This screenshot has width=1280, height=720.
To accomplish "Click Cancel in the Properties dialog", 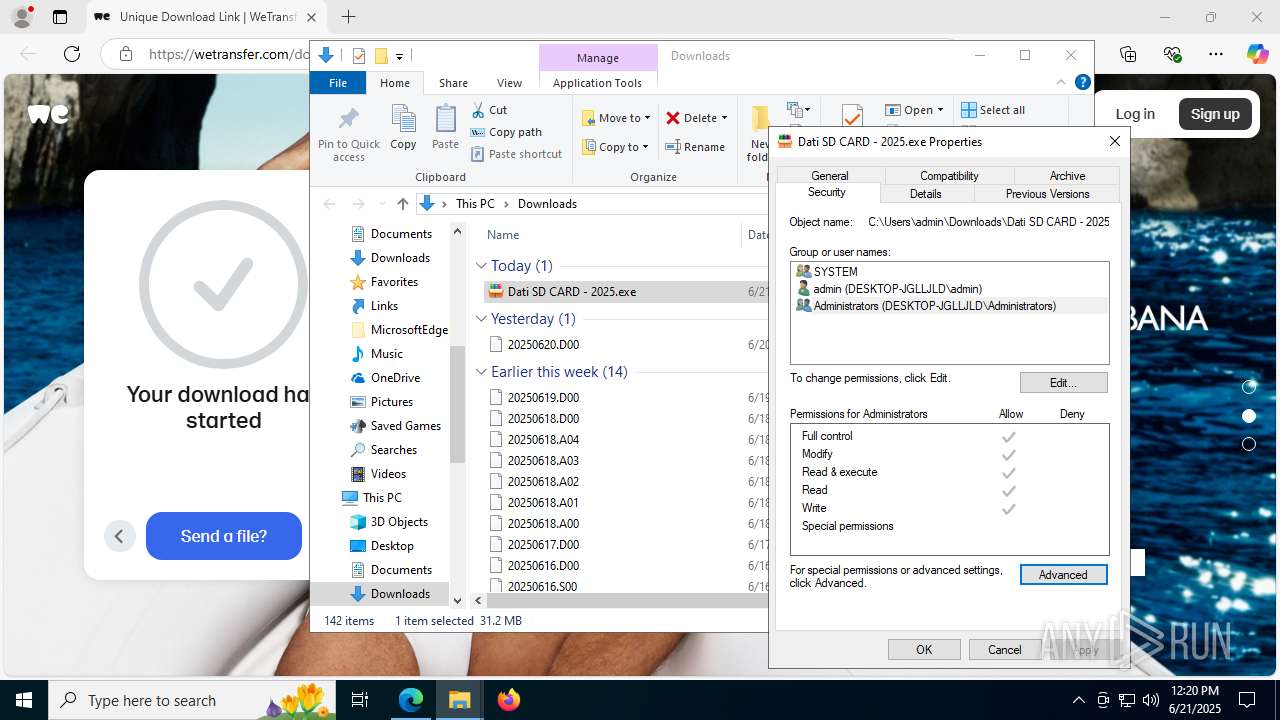I will [x=1005, y=650].
